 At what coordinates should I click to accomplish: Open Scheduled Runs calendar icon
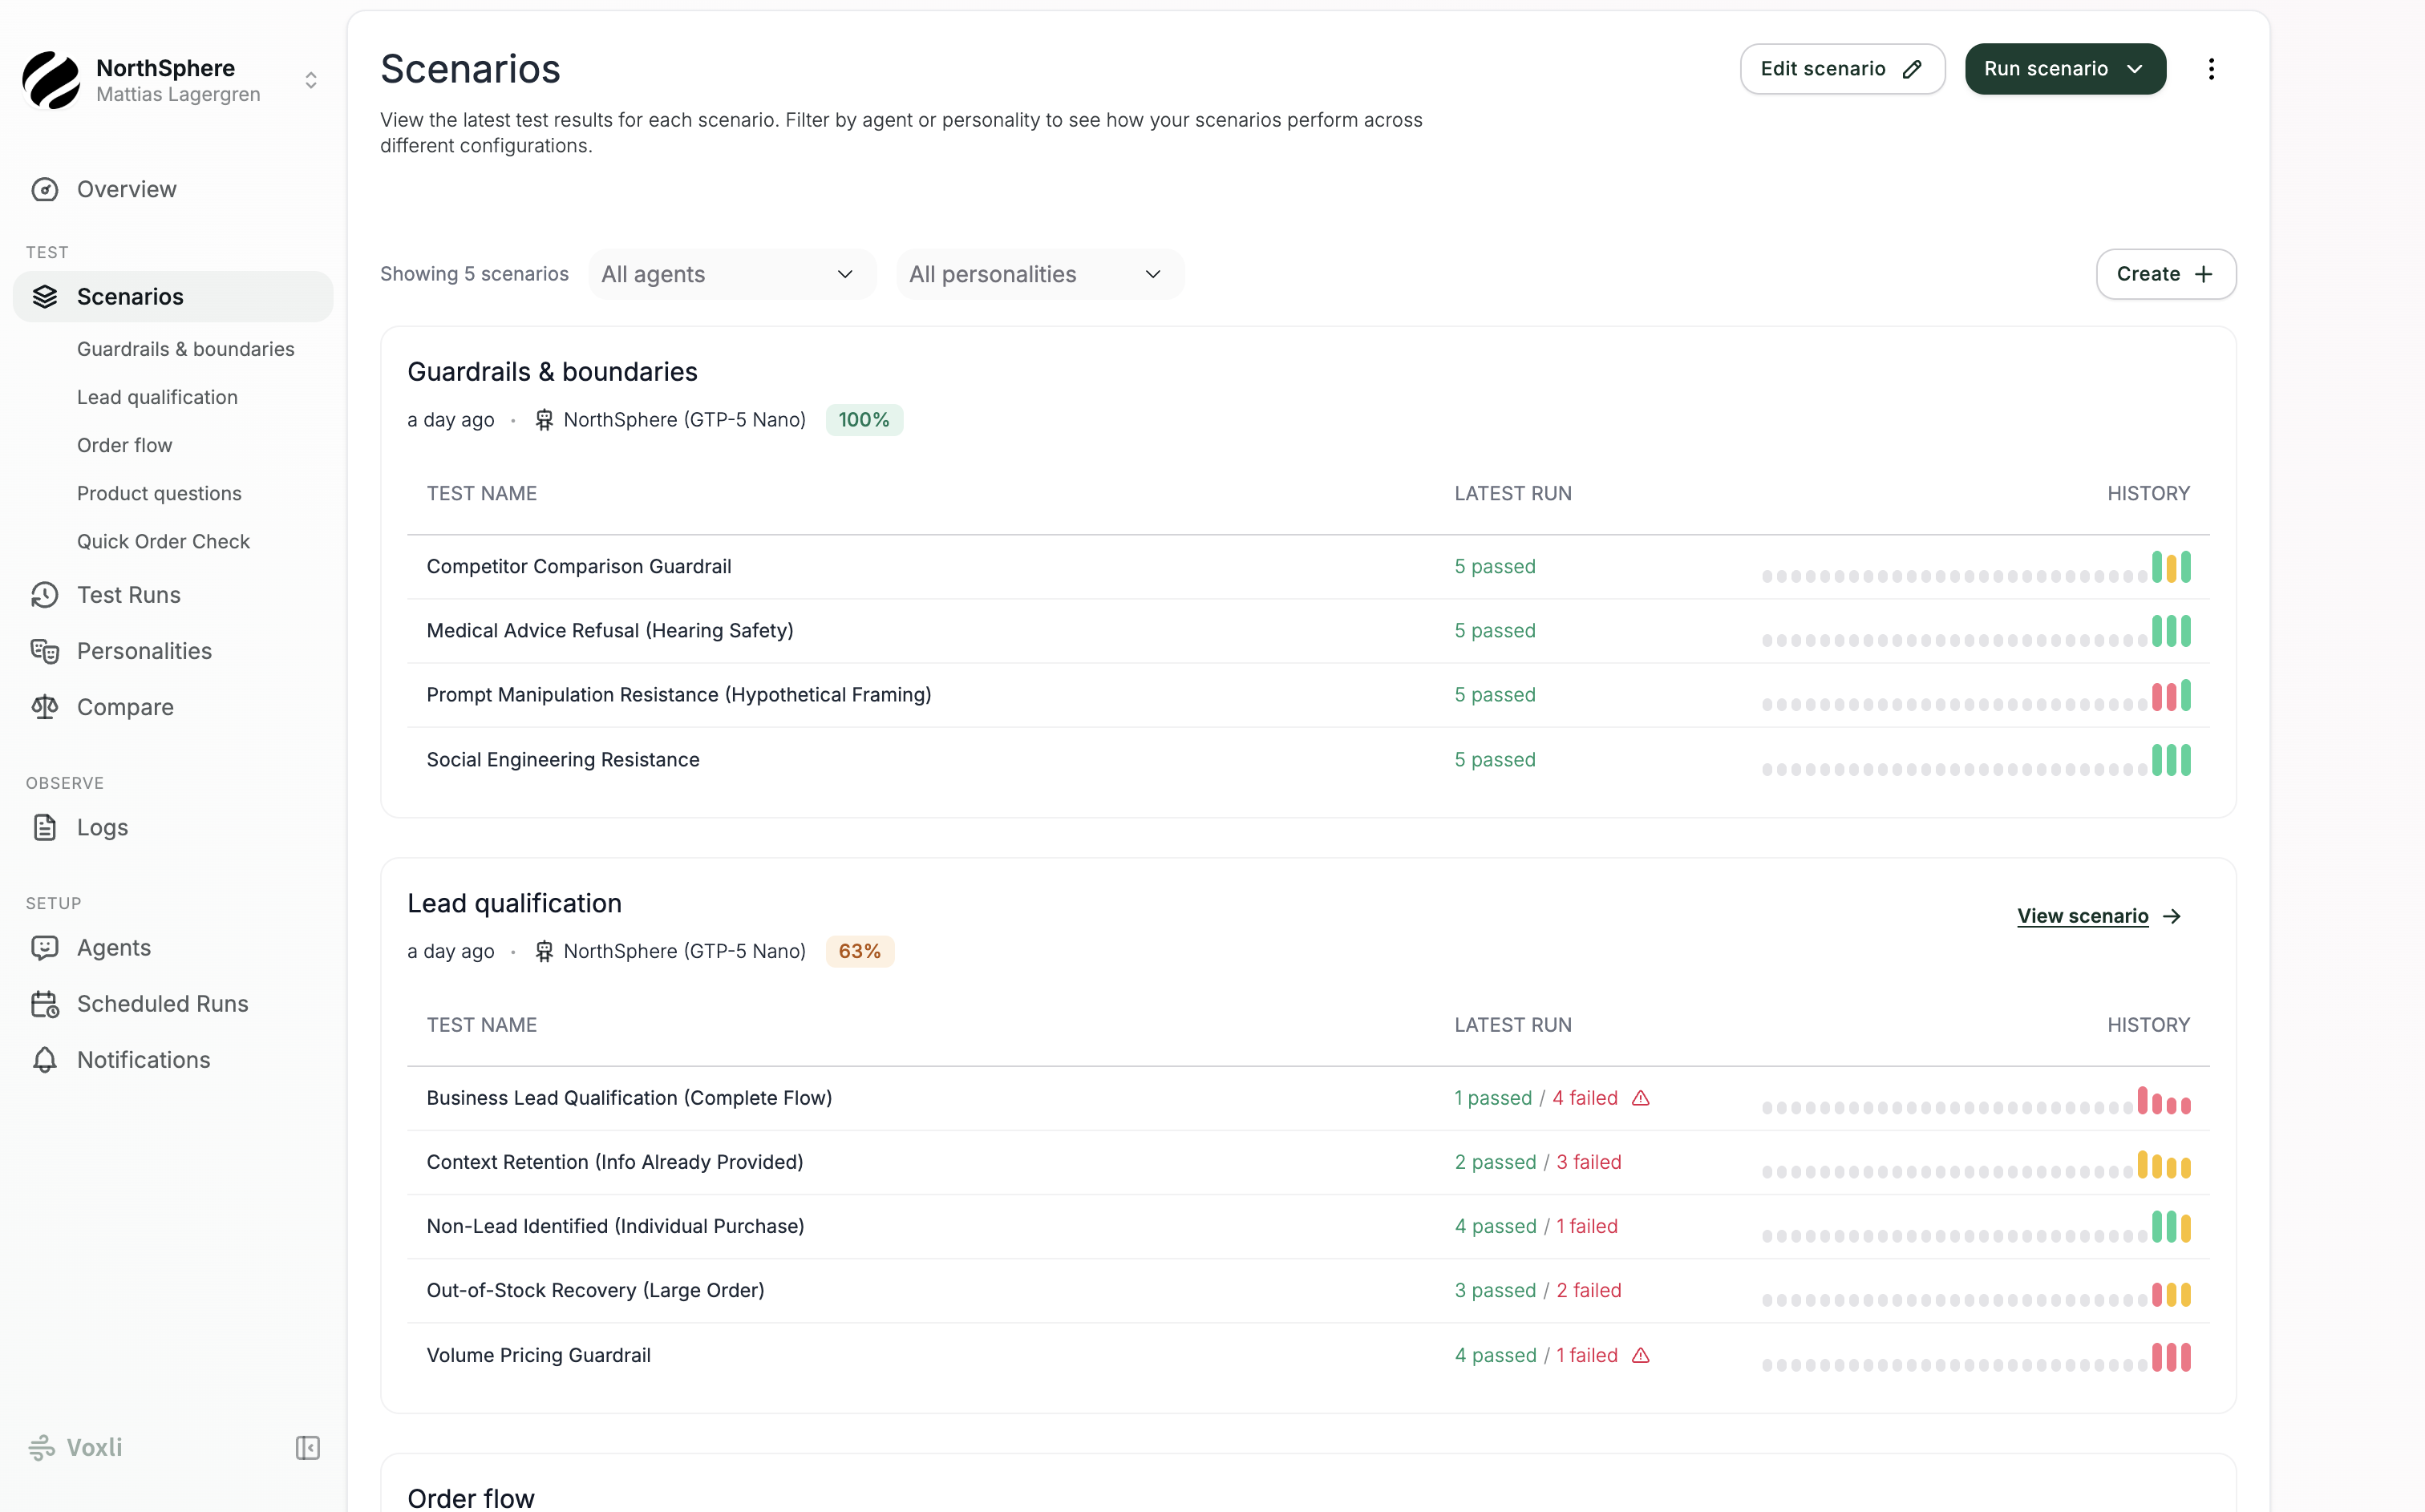(x=45, y=1003)
